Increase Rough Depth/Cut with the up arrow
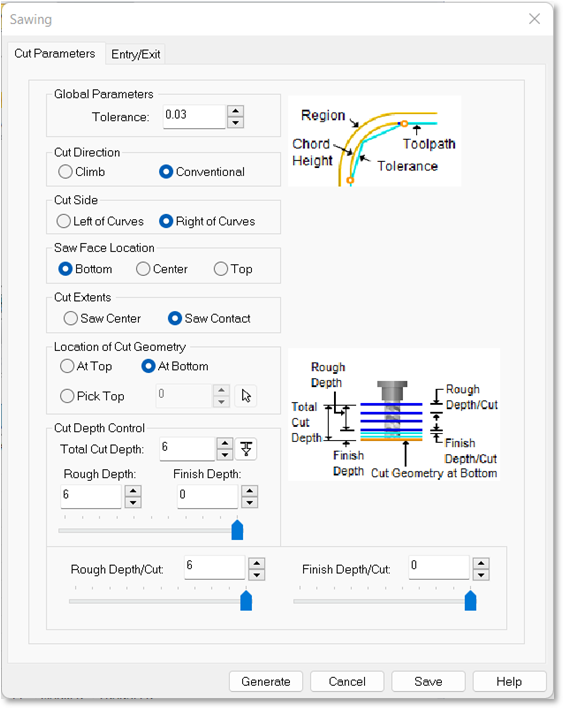This screenshot has width=563, height=708. pos(256,563)
